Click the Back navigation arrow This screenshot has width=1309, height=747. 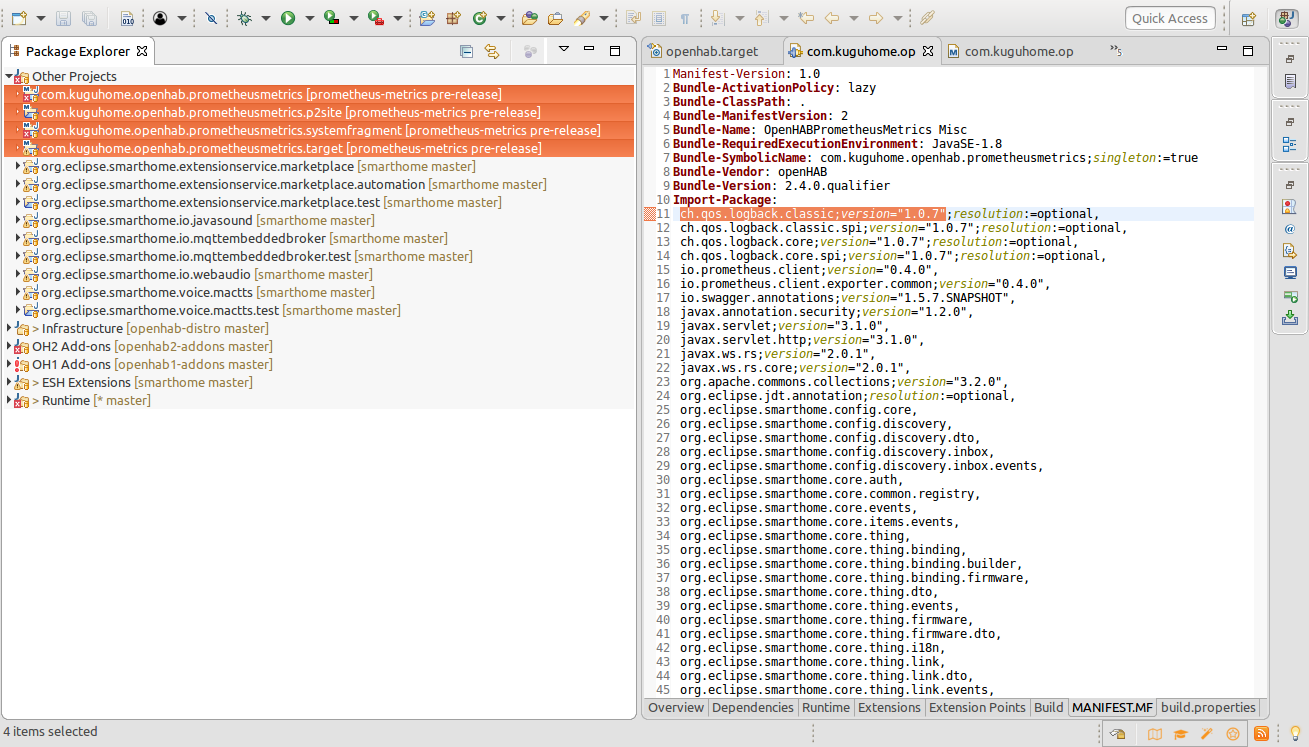point(831,18)
